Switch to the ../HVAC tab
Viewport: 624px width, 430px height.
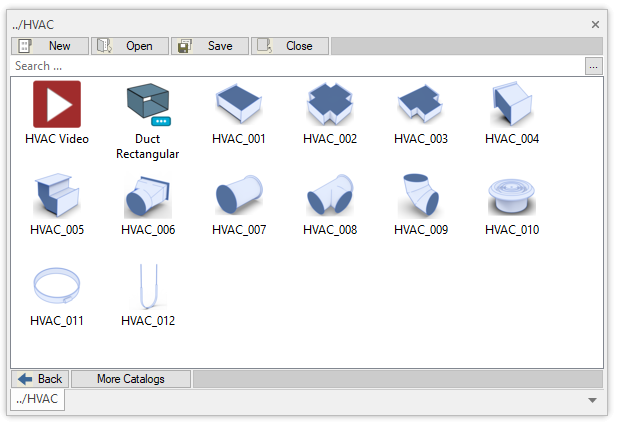coord(37,399)
